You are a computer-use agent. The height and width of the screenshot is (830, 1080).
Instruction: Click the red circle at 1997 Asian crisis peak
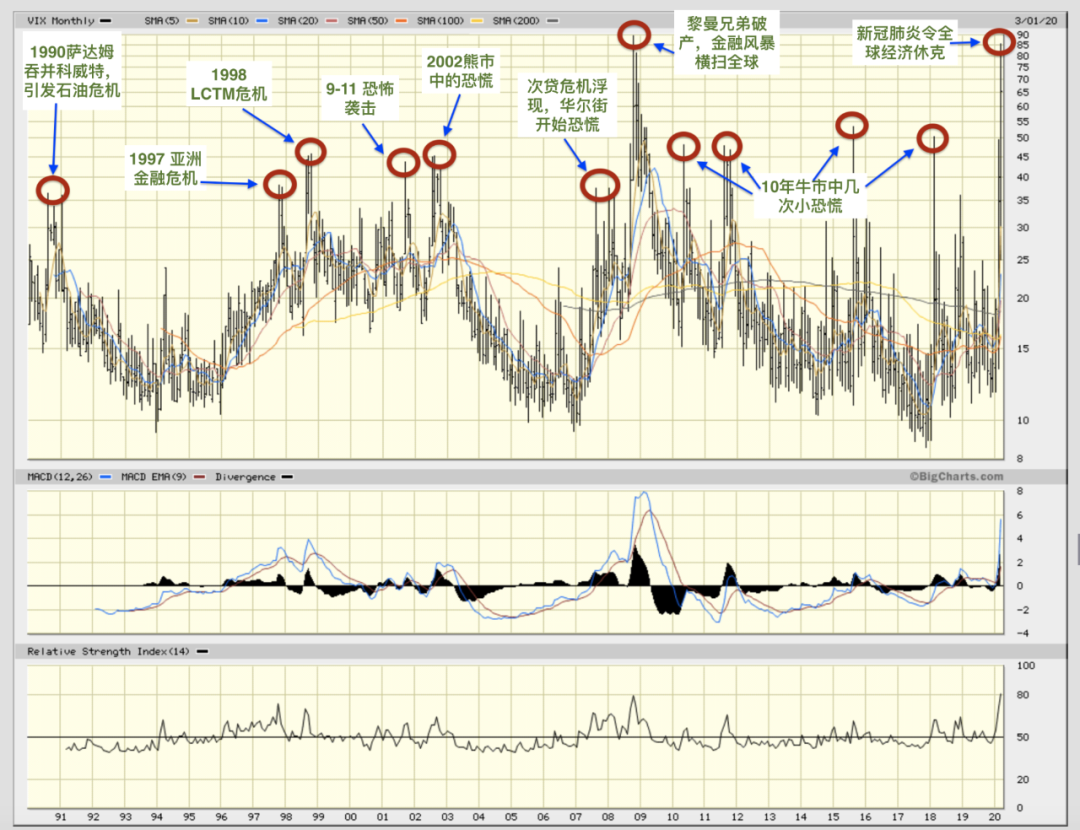pyautogui.click(x=280, y=184)
